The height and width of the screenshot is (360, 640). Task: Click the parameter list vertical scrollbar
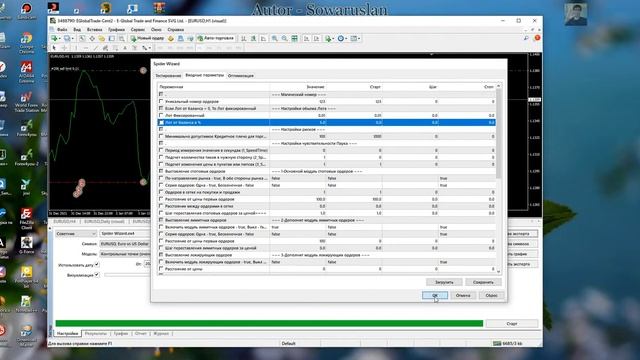(x=498, y=133)
